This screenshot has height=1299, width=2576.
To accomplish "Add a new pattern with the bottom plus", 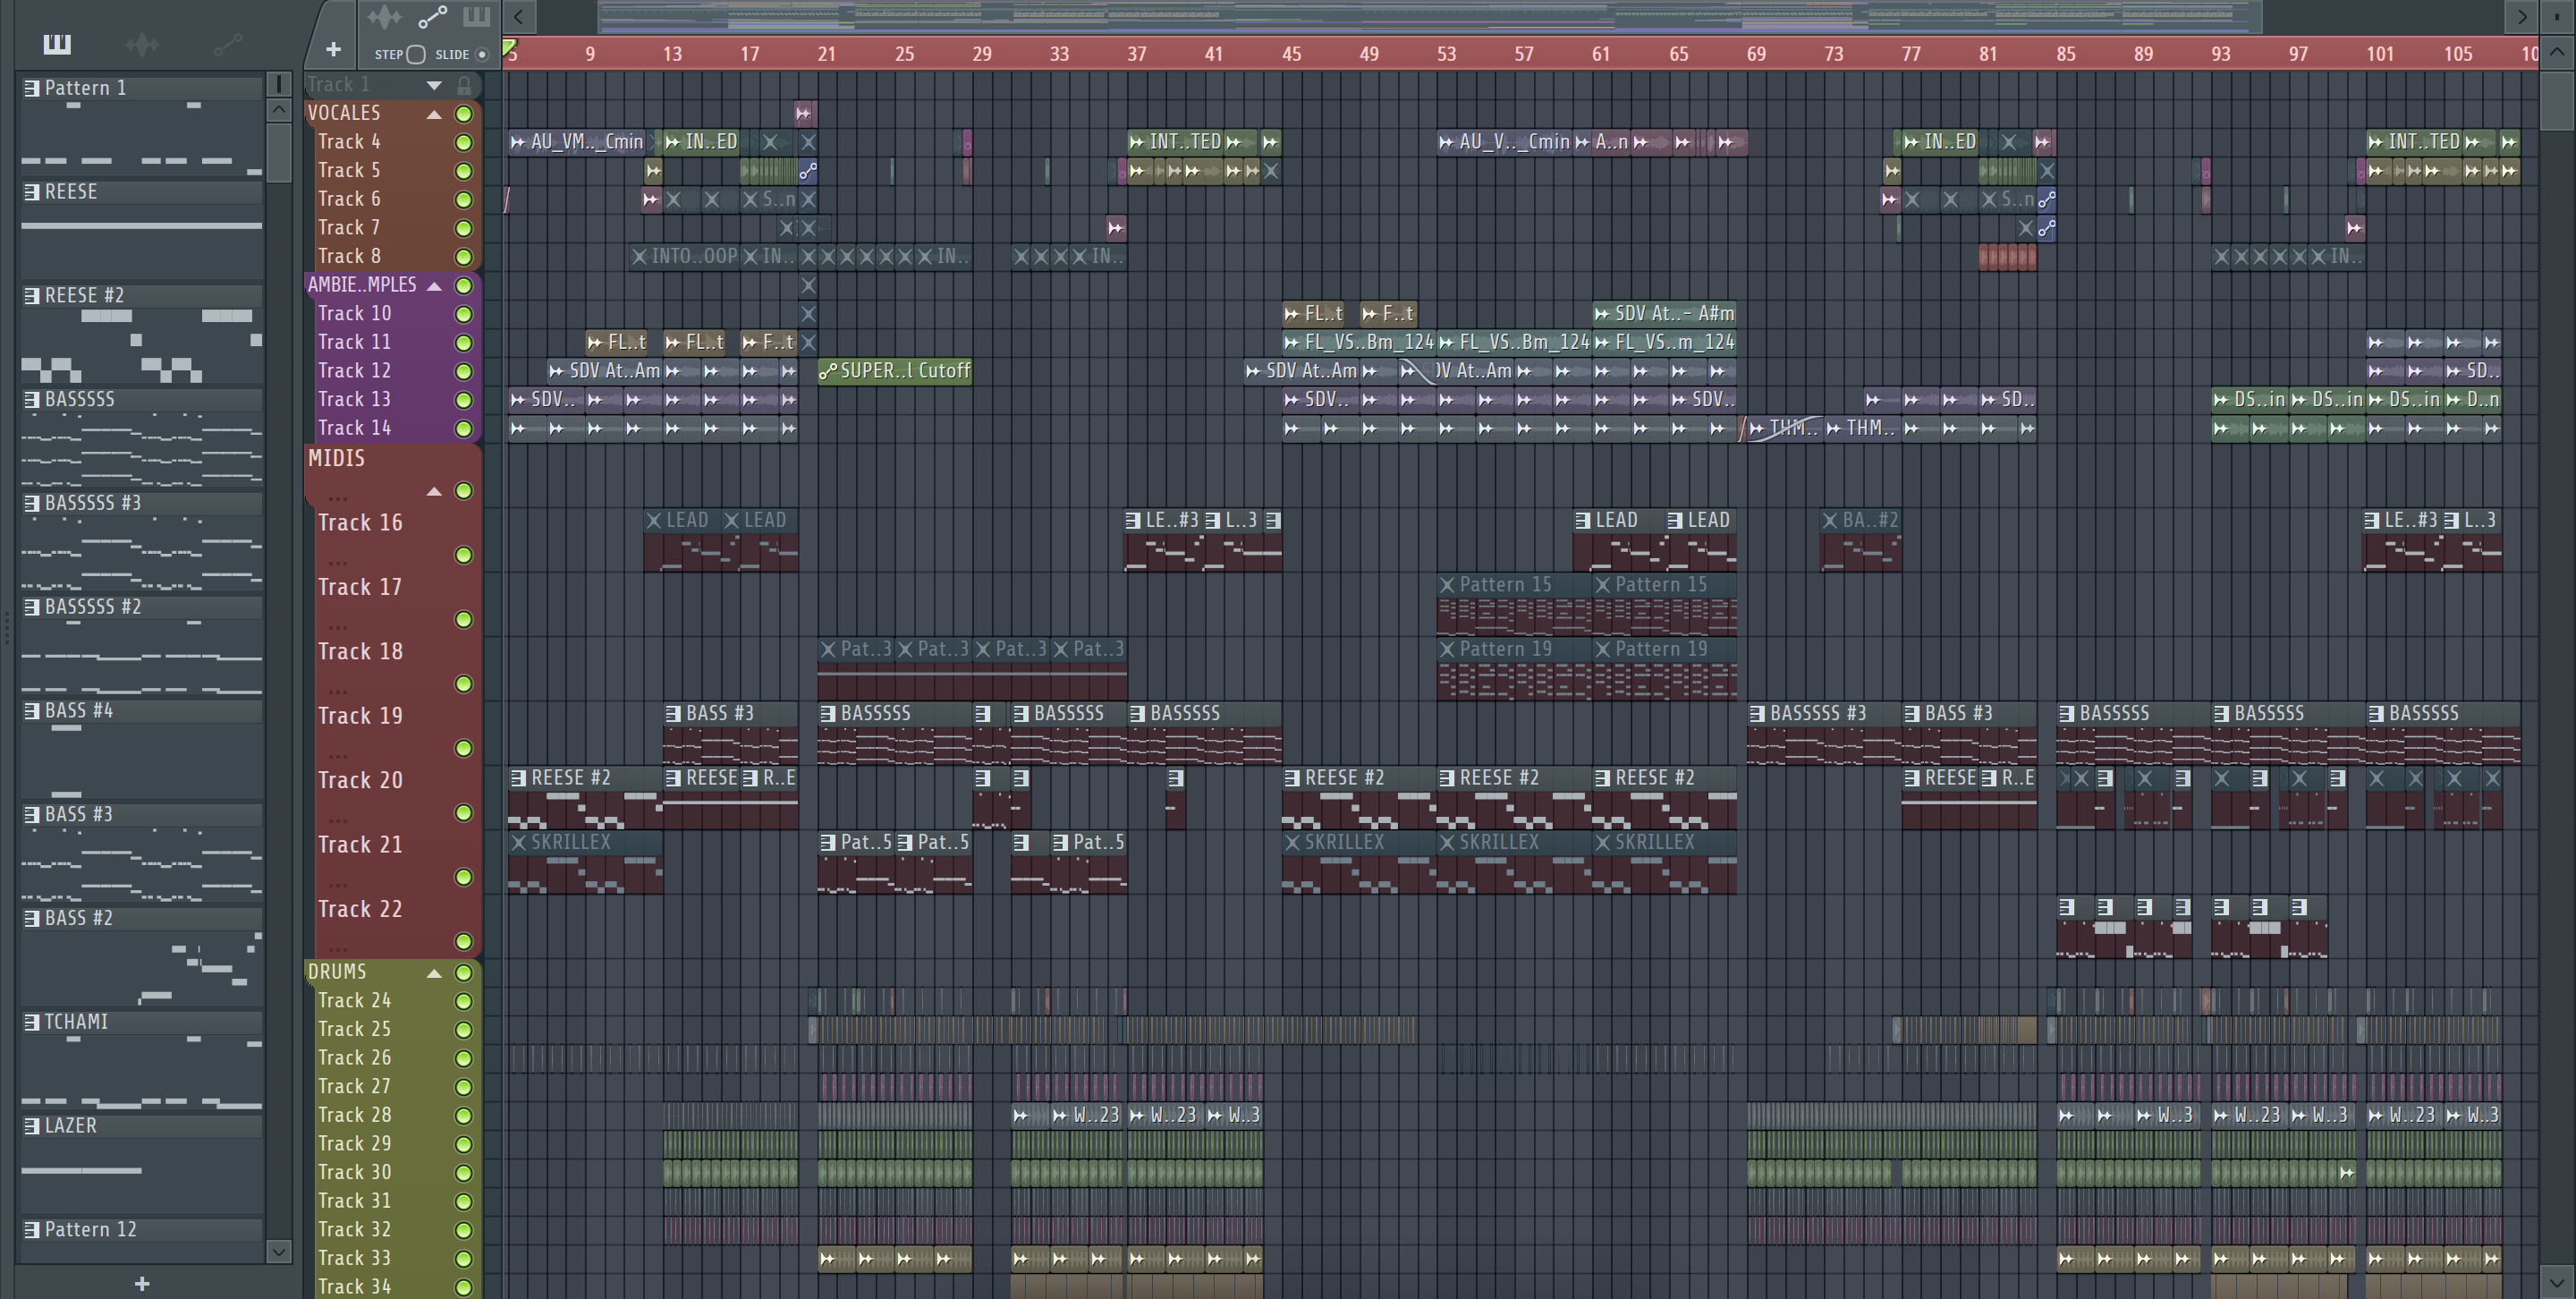I will click(142, 1283).
